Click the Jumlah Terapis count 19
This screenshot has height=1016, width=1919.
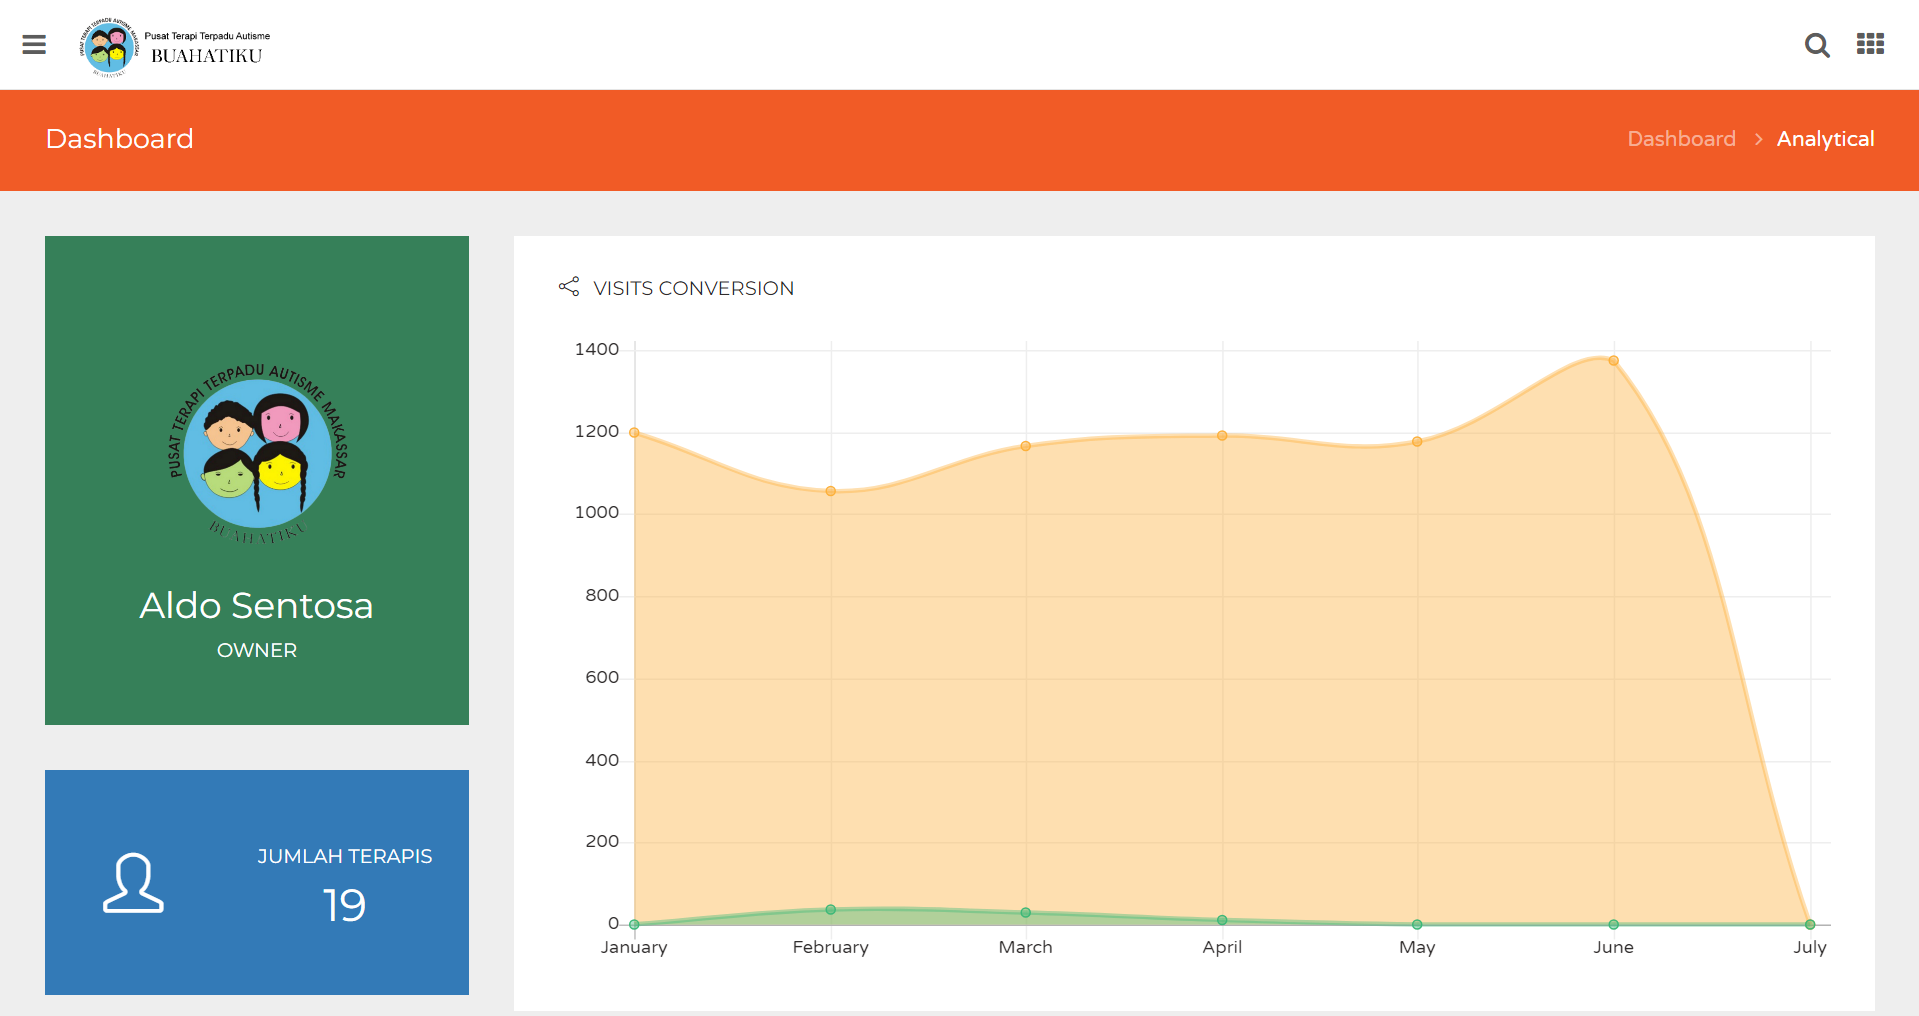pos(344,905)
